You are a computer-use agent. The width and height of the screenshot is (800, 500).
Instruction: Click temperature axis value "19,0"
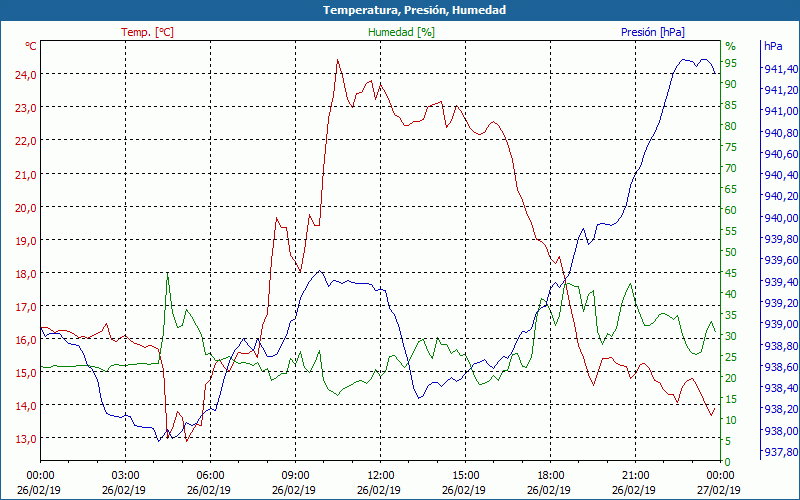point(26,240)
